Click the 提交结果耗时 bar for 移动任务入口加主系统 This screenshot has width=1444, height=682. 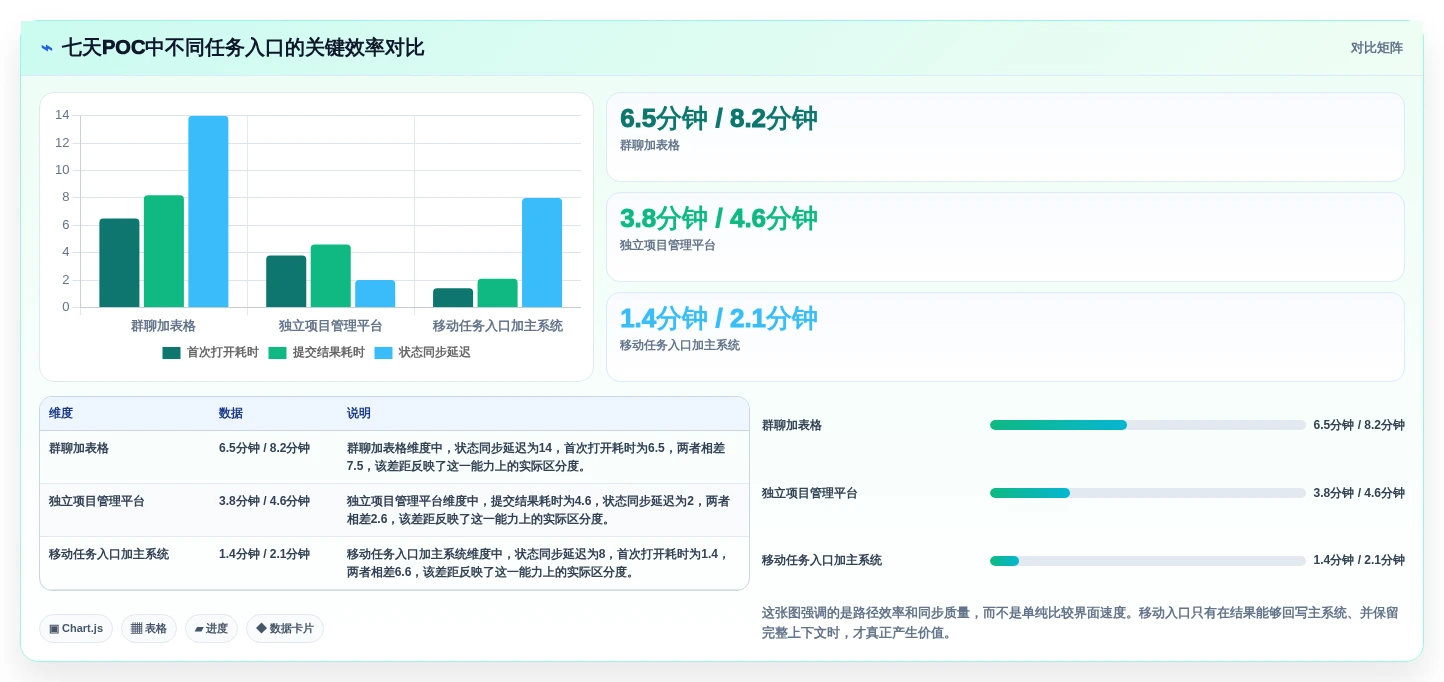498,293
